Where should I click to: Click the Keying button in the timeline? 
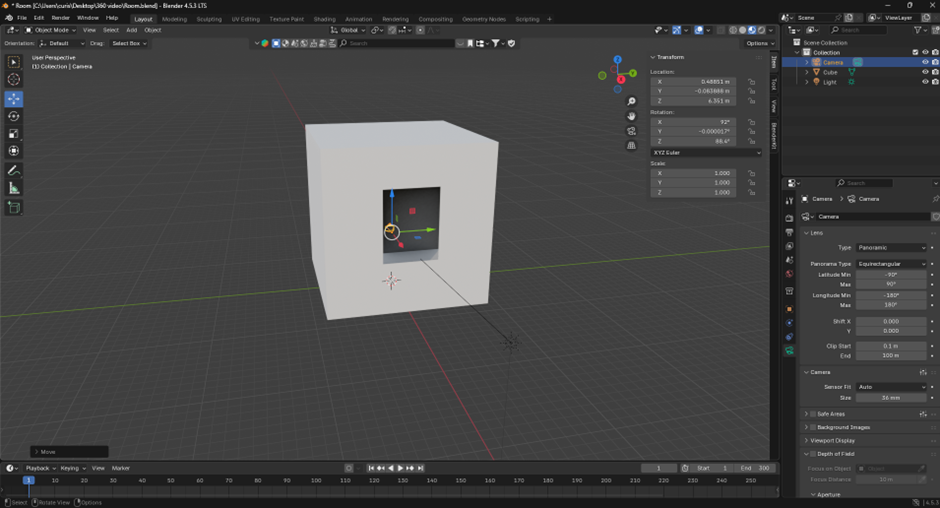(70, 468)
